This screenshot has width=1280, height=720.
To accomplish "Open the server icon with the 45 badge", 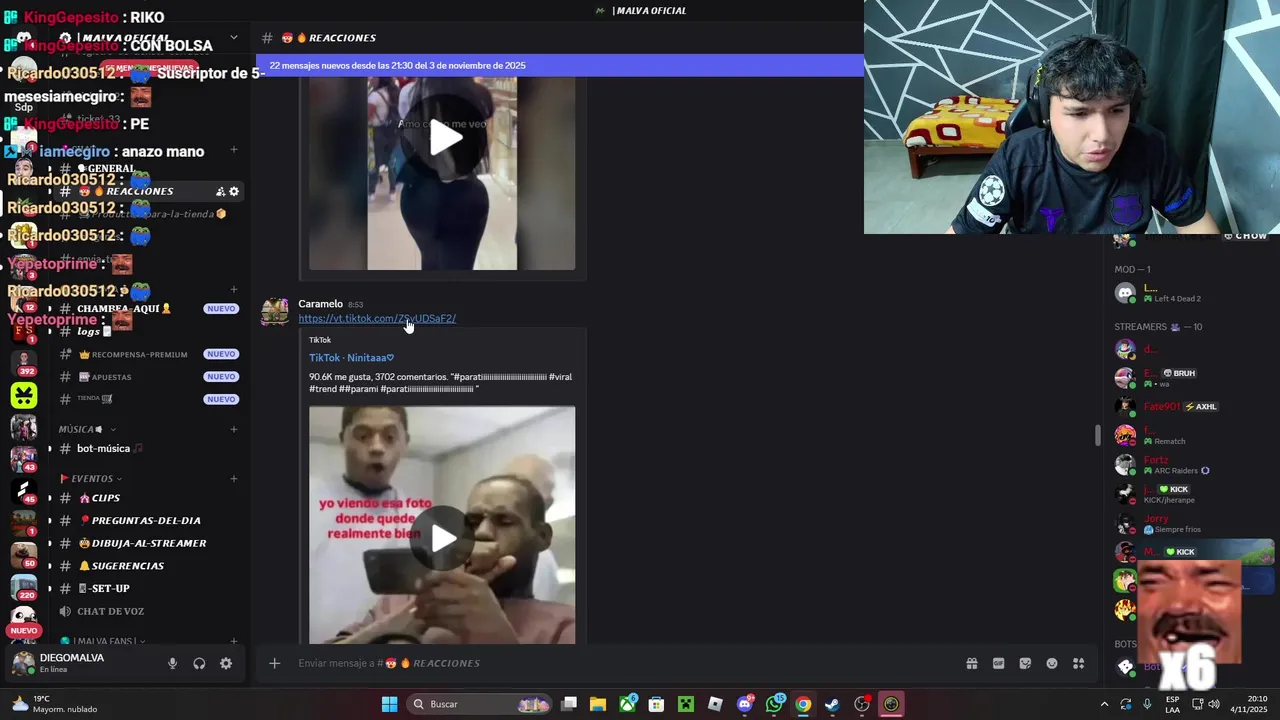I will pyautogui.click(x=24, y=491).
